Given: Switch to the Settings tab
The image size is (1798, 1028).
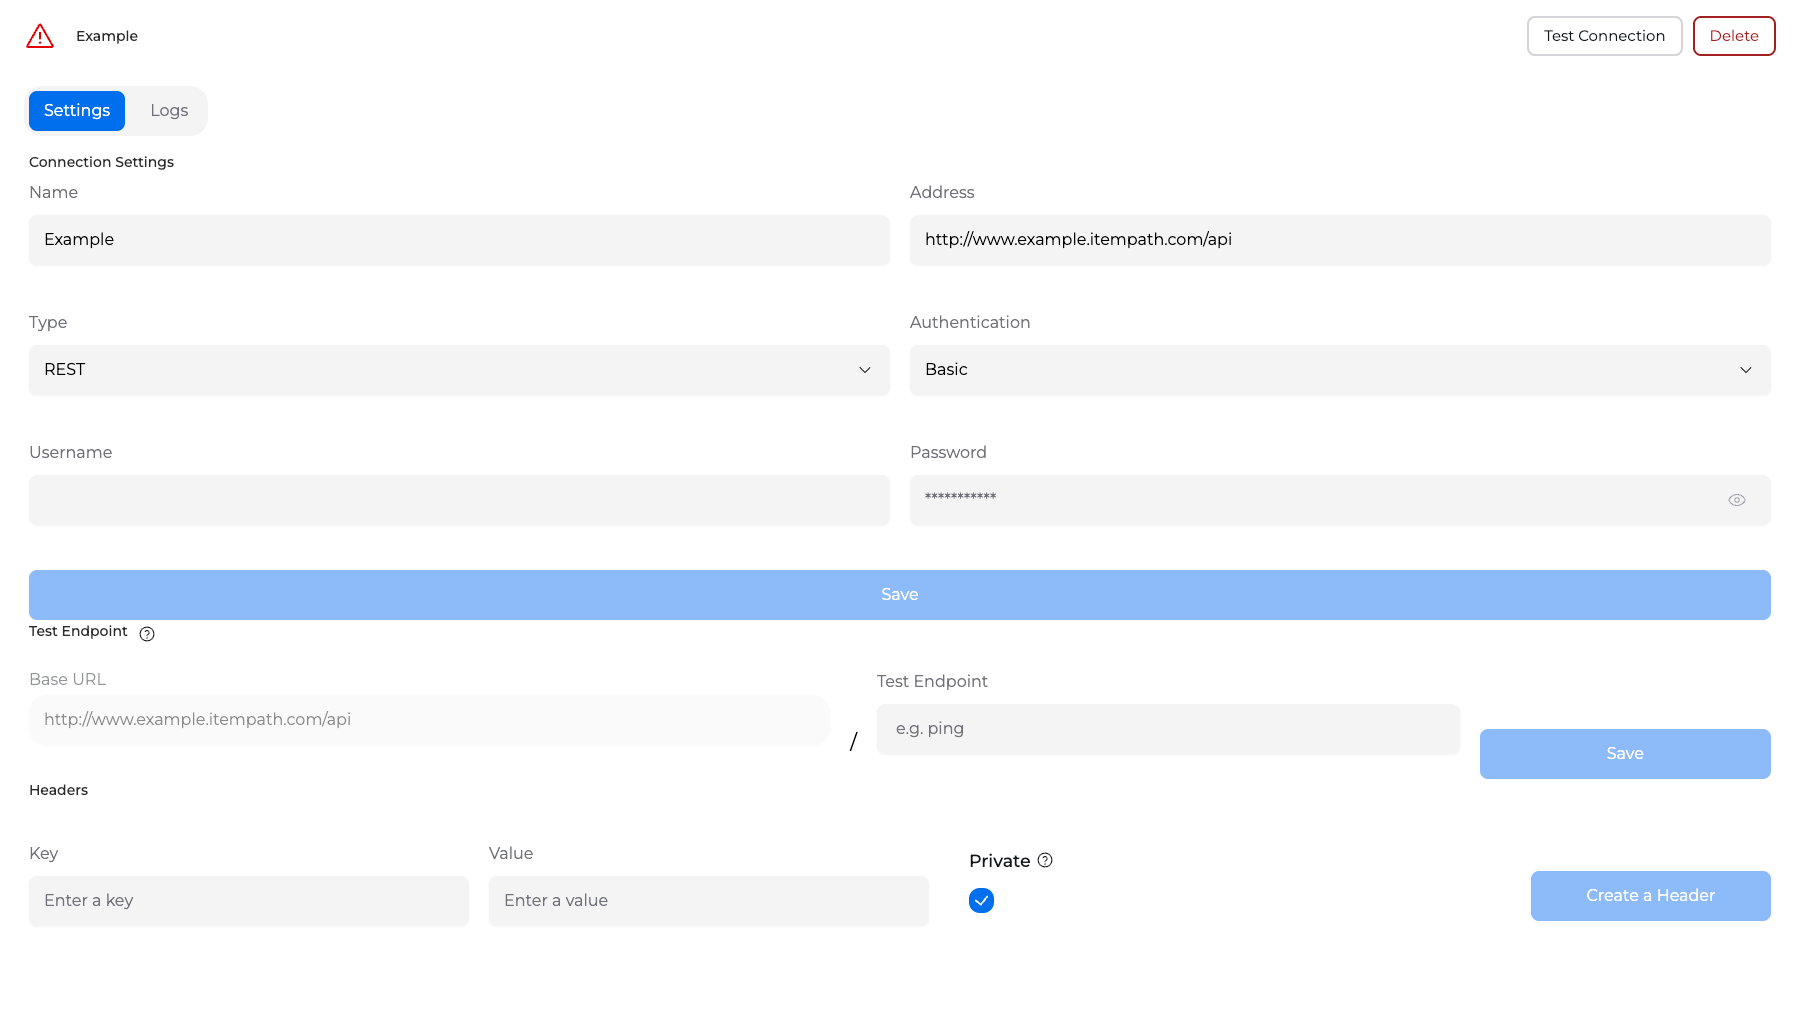Looking at the screenshot, I should 77,111.
